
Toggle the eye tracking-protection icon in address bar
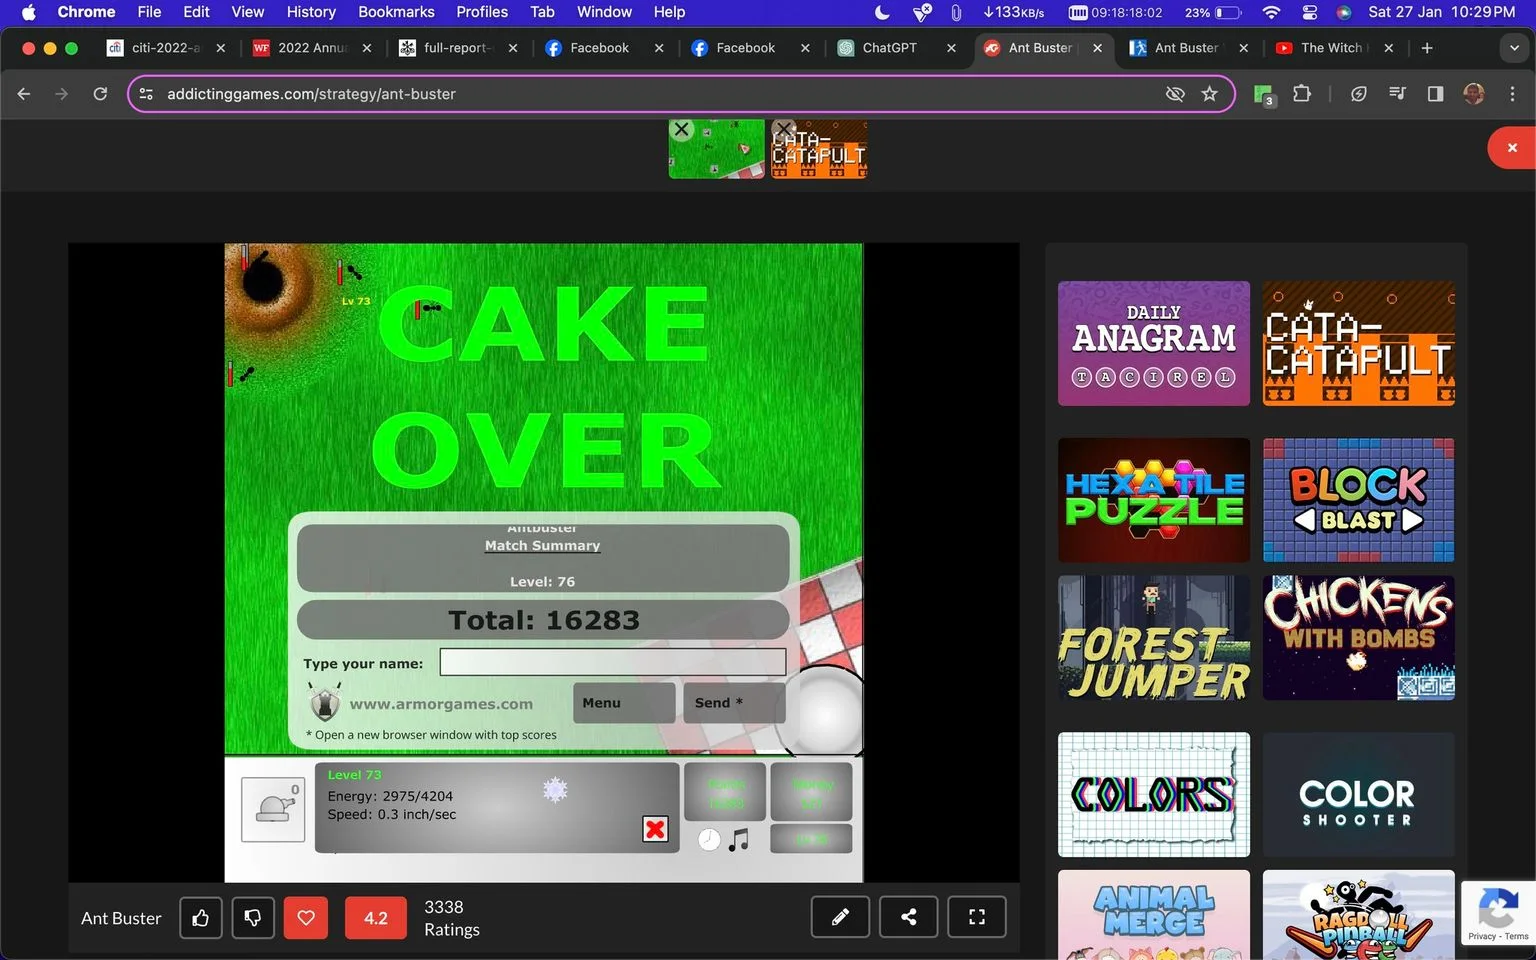pos(1175,94)
